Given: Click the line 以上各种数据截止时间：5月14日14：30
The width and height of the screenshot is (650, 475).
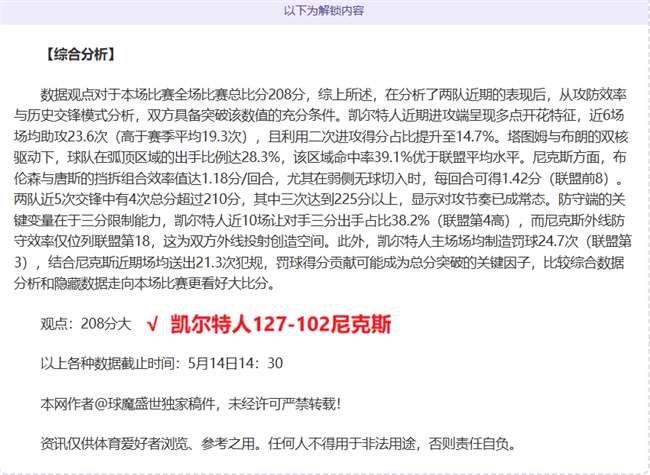Looking at the screenshot, I should [162, 364].
